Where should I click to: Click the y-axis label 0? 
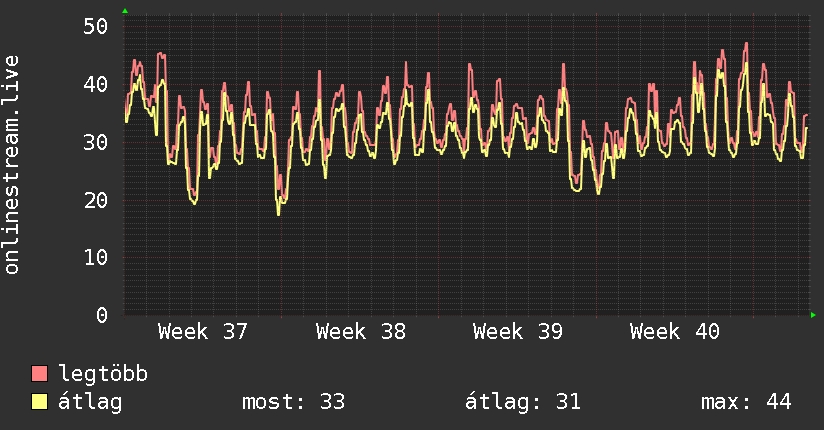click(102, 315)
